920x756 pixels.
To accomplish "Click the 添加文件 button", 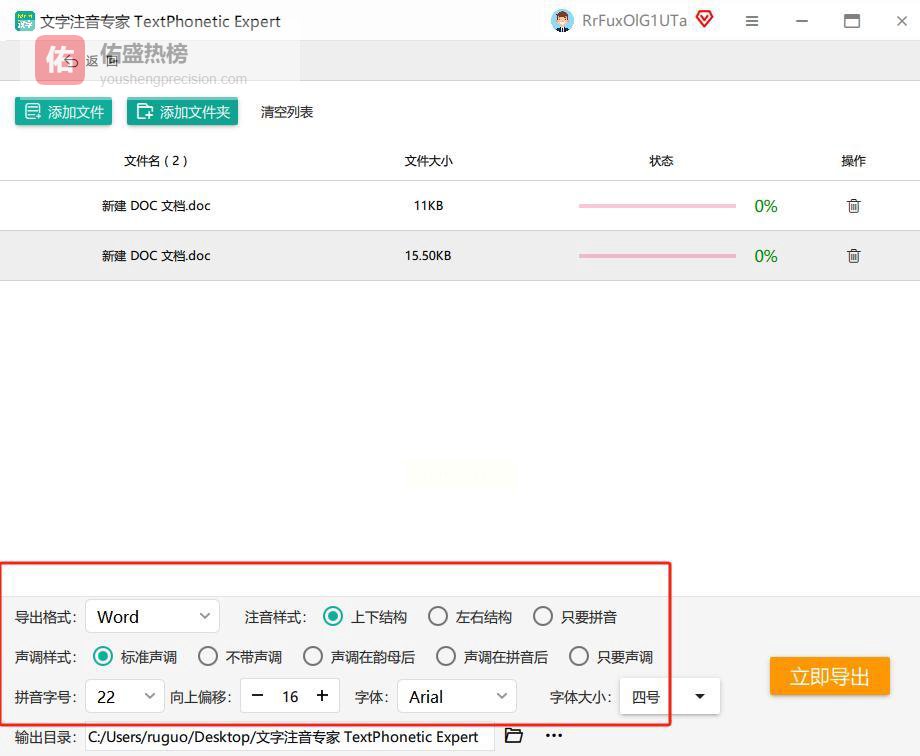I will pyautogui.click(x=64, y=112).
